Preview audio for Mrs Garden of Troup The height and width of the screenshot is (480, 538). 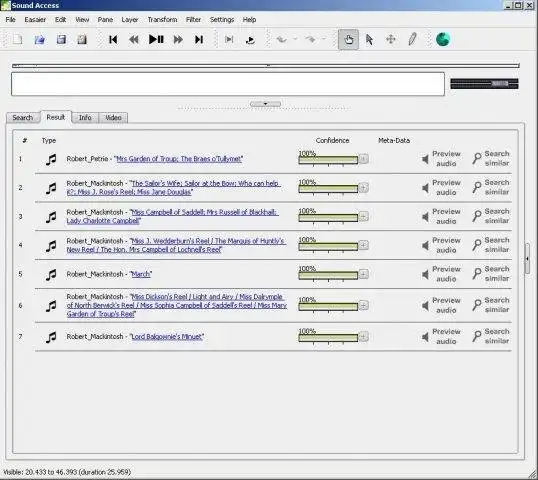441,159
